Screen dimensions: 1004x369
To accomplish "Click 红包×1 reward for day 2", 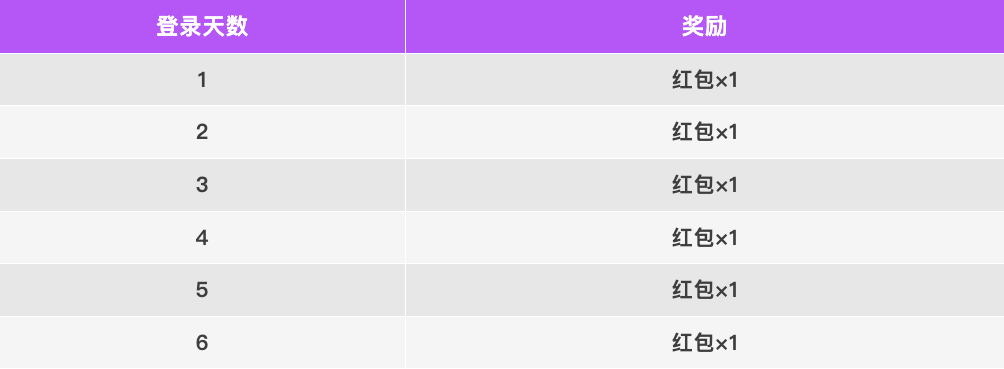I will click(705, 132).
